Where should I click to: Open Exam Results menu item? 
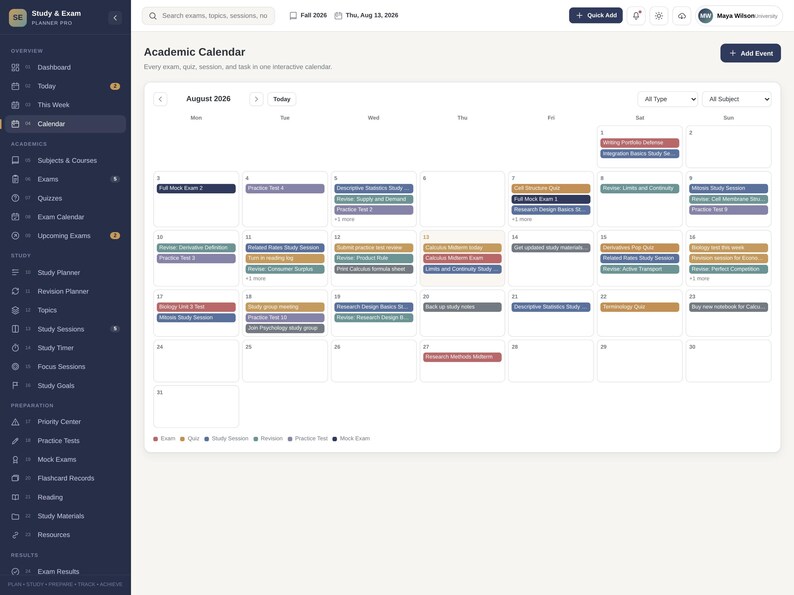coord(66,571)
